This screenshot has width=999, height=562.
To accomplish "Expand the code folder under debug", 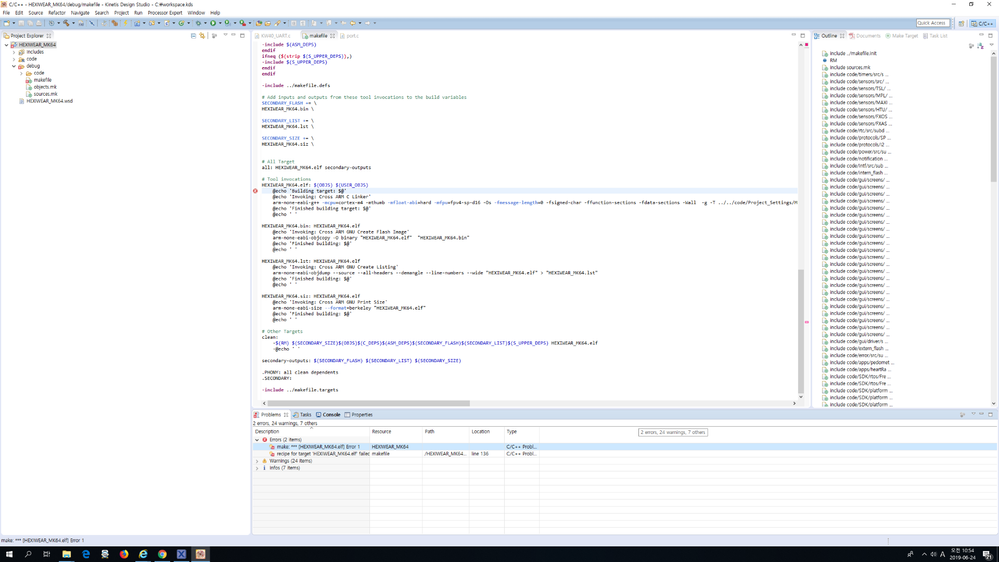I will pyautogui.click(x=22, y=73).
